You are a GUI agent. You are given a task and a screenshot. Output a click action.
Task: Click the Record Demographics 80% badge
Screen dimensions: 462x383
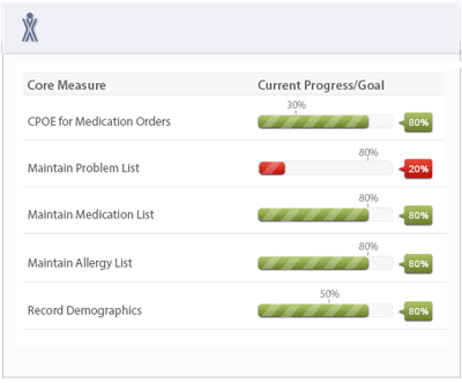pos(416,311)
